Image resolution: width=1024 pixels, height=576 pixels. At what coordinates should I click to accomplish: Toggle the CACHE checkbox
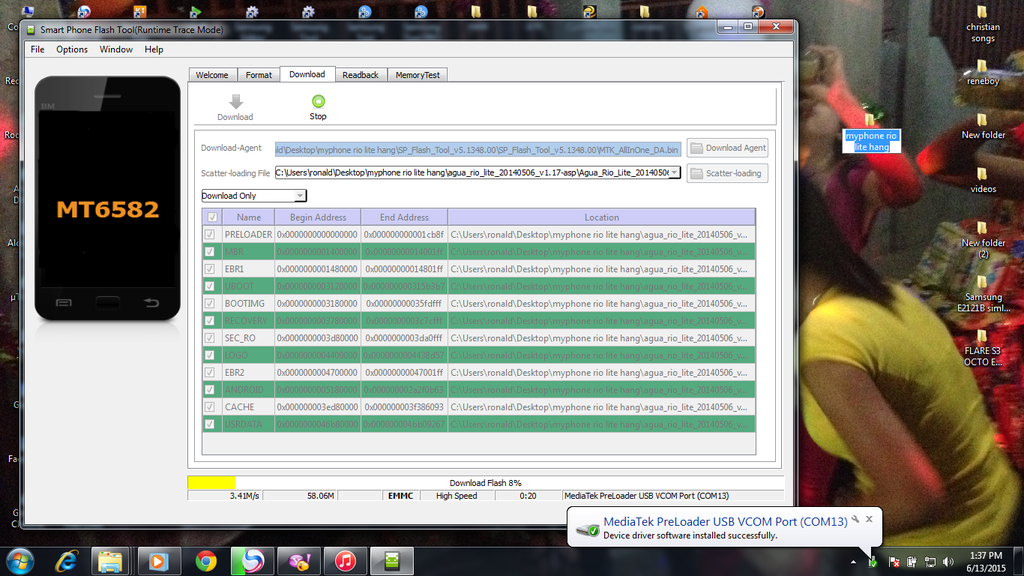coord(210,407)
